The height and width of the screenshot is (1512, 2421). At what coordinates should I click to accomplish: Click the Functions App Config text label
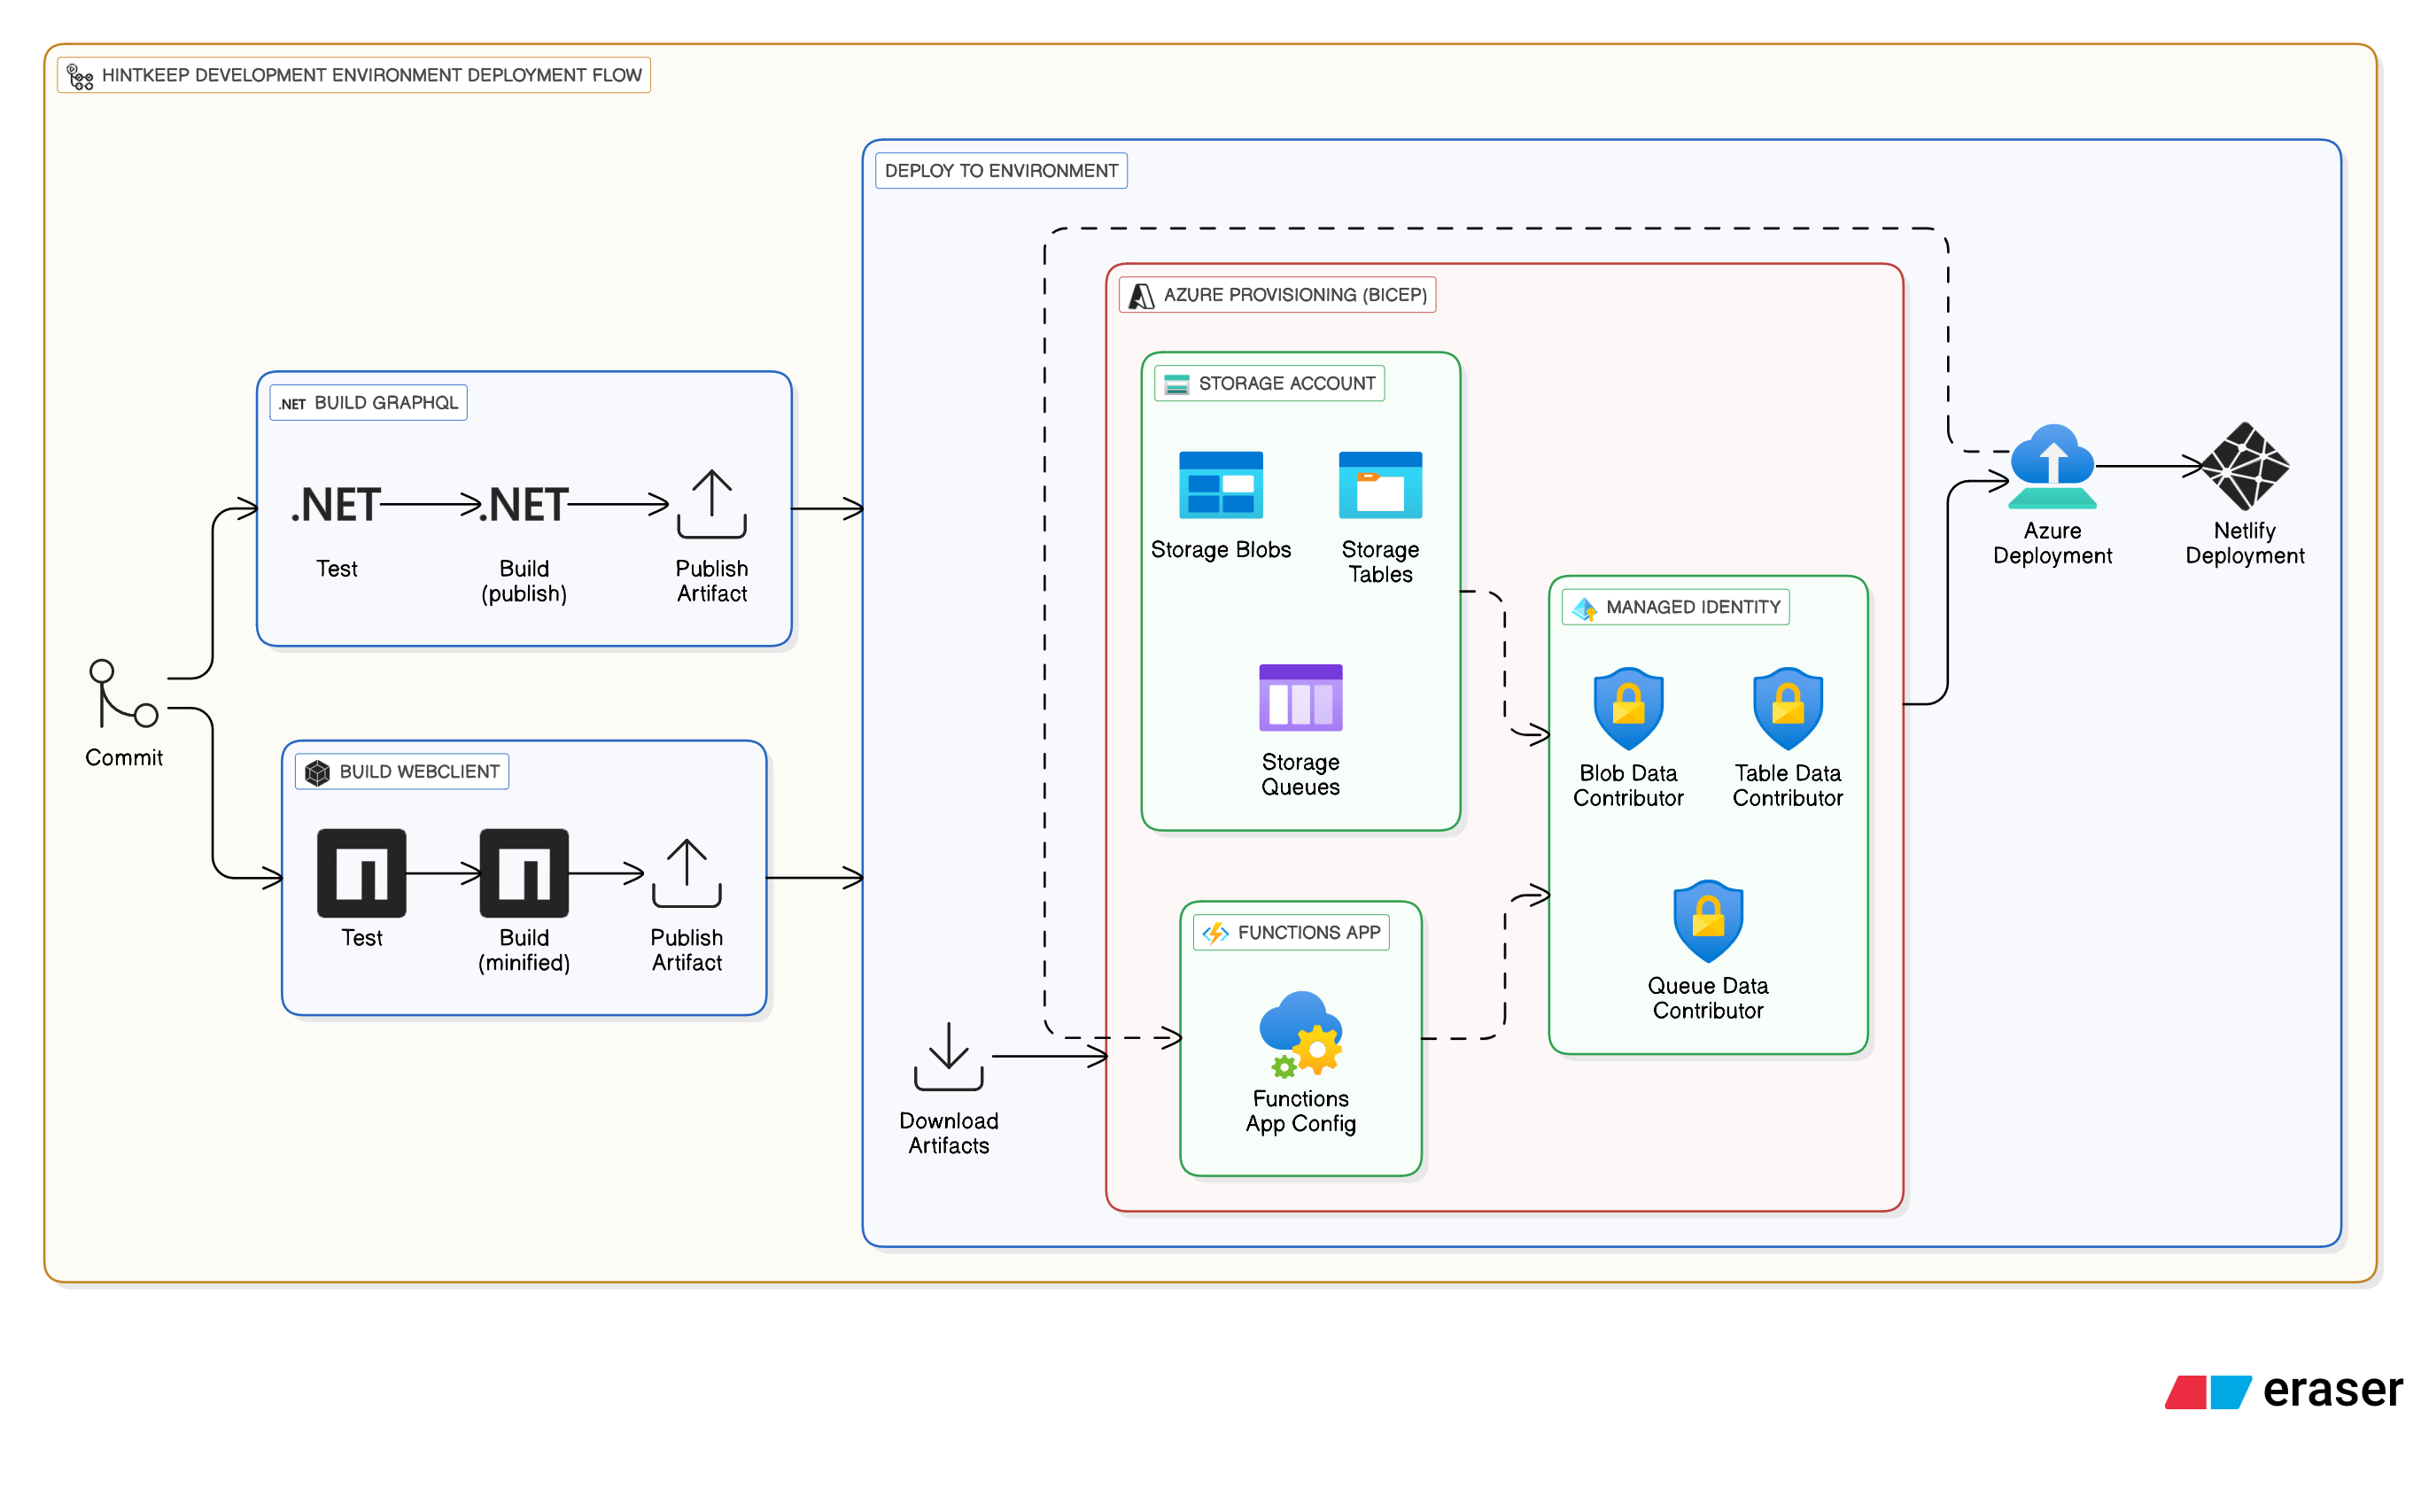(x=1301, y=1111)
